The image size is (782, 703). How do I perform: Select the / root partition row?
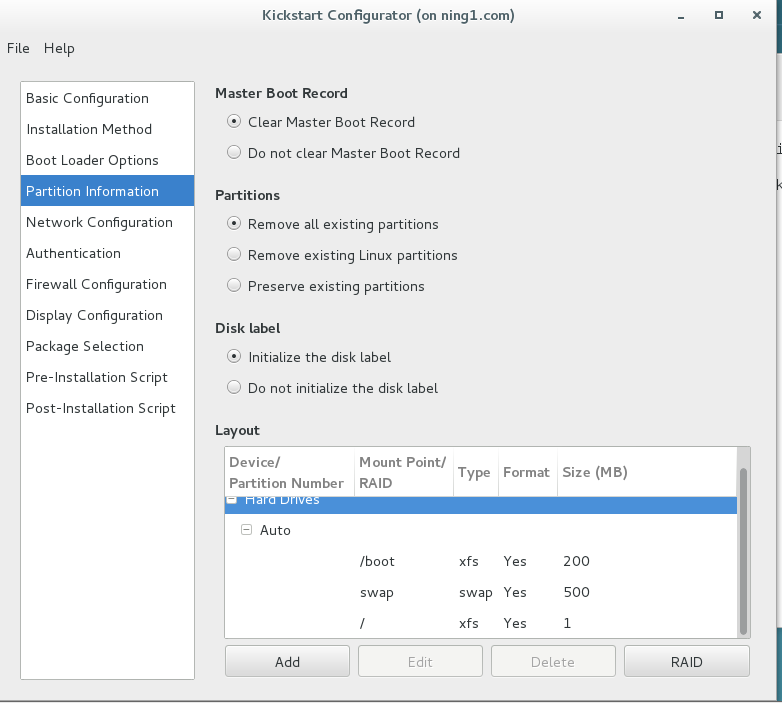coord(481,623)
